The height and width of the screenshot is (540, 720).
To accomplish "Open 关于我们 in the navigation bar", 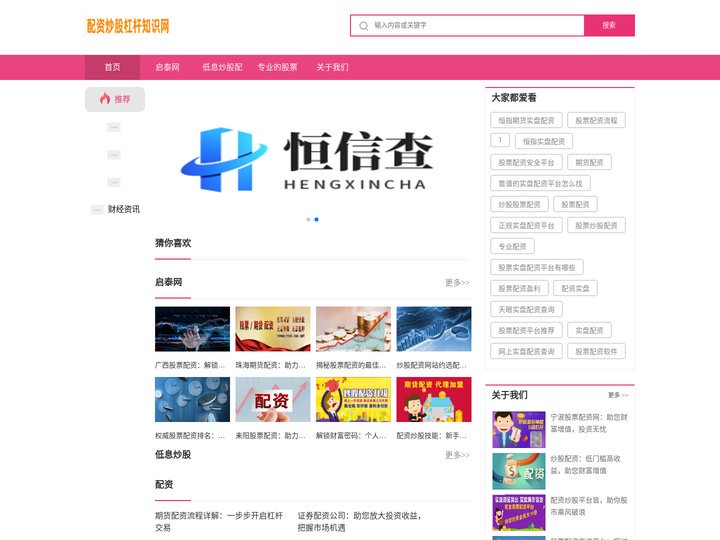I will 332,67.
